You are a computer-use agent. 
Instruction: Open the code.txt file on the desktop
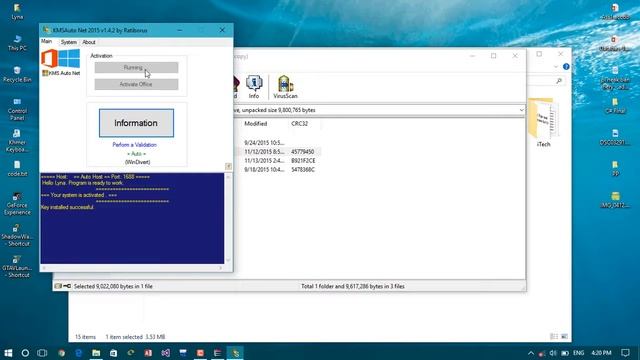pos(17,168)
